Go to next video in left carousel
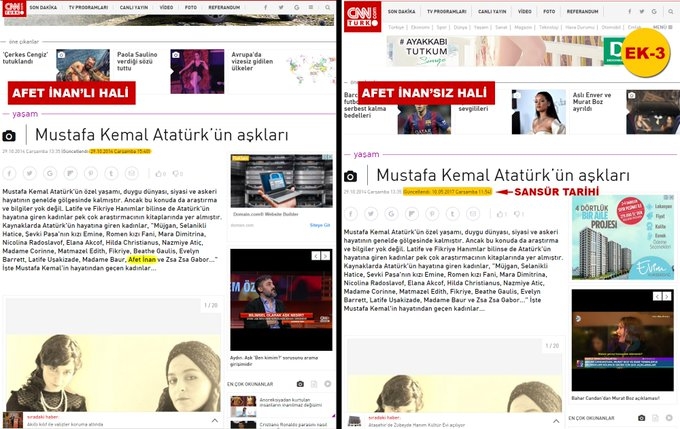 click(325, 256)
